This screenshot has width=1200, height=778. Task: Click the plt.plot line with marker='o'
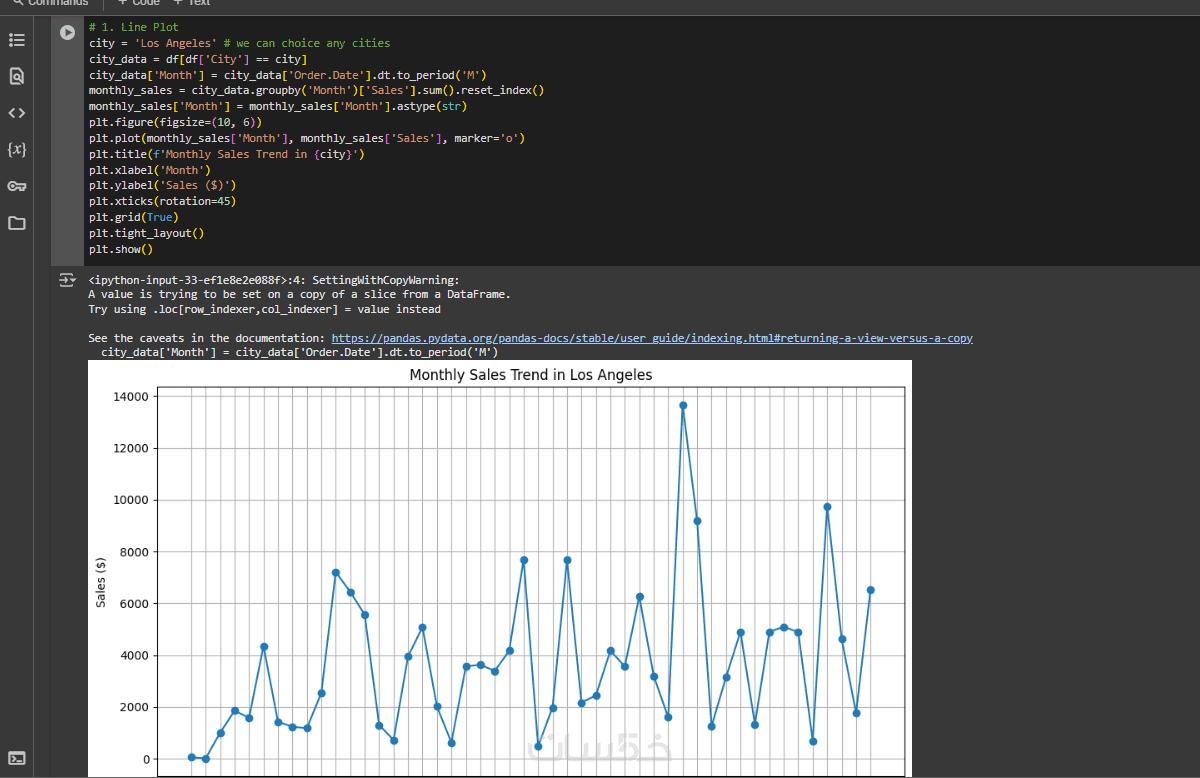click(x=307, y=138)
